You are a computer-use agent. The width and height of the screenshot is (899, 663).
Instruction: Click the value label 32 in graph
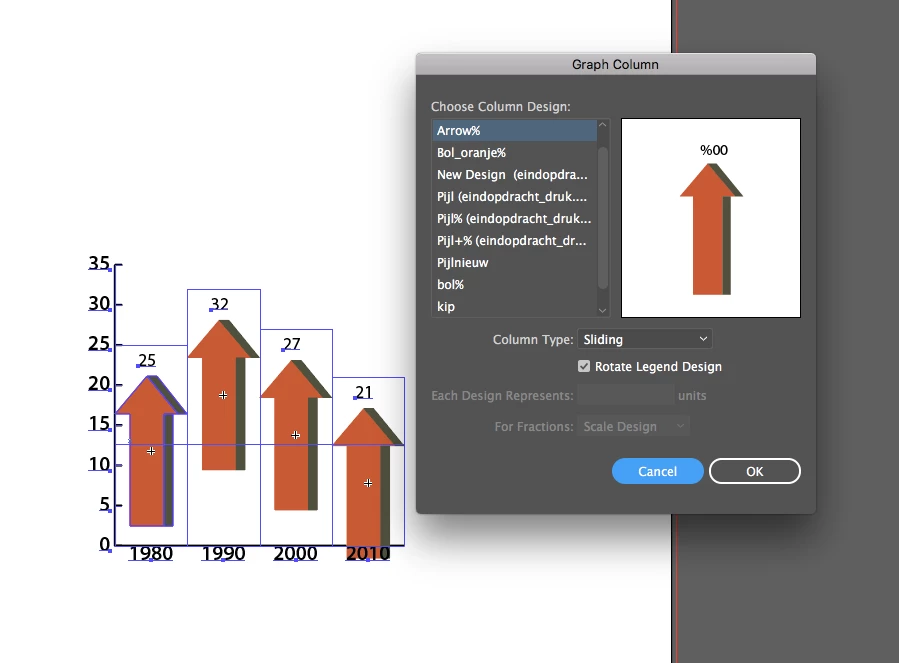[220, 304]
